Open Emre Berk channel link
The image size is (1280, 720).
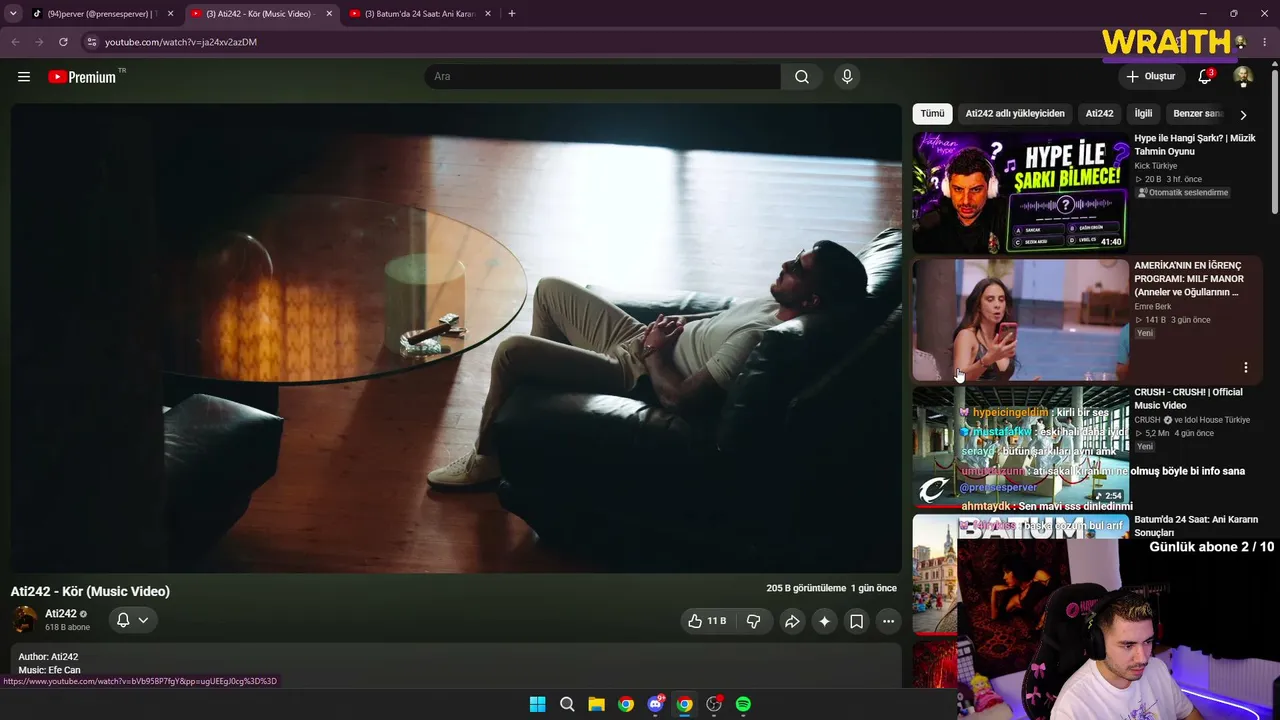tap(1152, 307)
